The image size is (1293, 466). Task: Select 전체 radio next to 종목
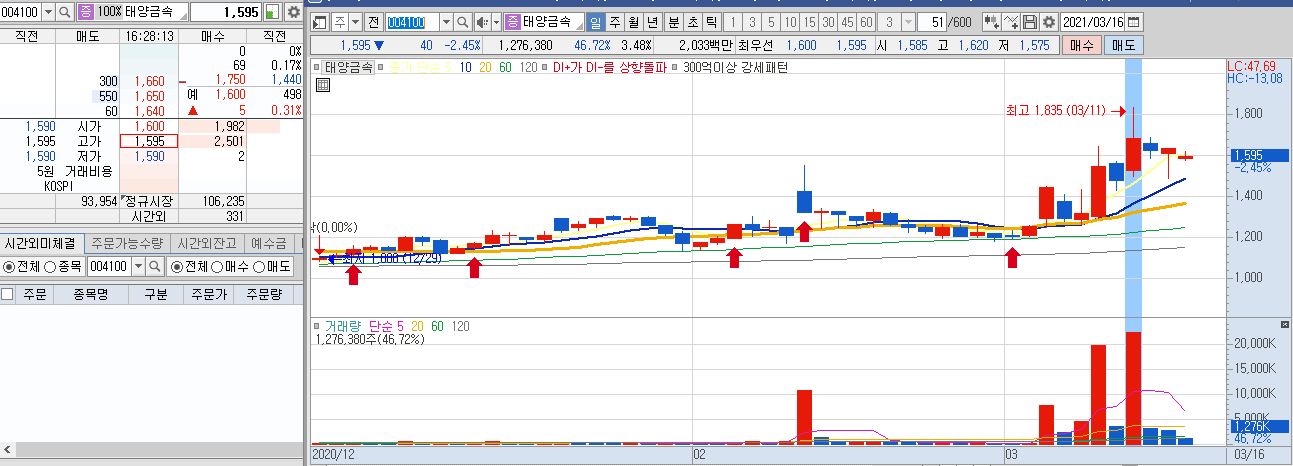tap(8, 267)
